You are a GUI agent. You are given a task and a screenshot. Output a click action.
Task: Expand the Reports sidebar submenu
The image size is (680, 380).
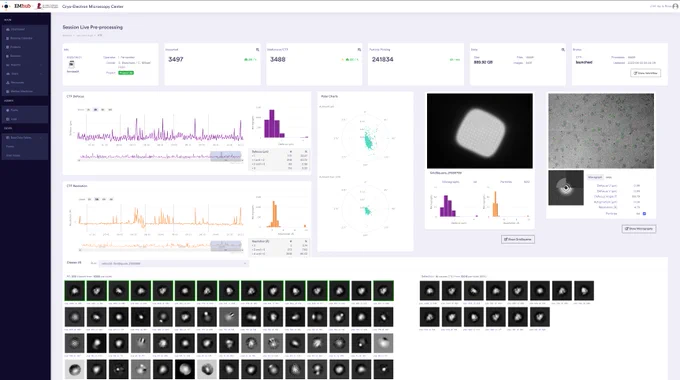coord(25,65)
